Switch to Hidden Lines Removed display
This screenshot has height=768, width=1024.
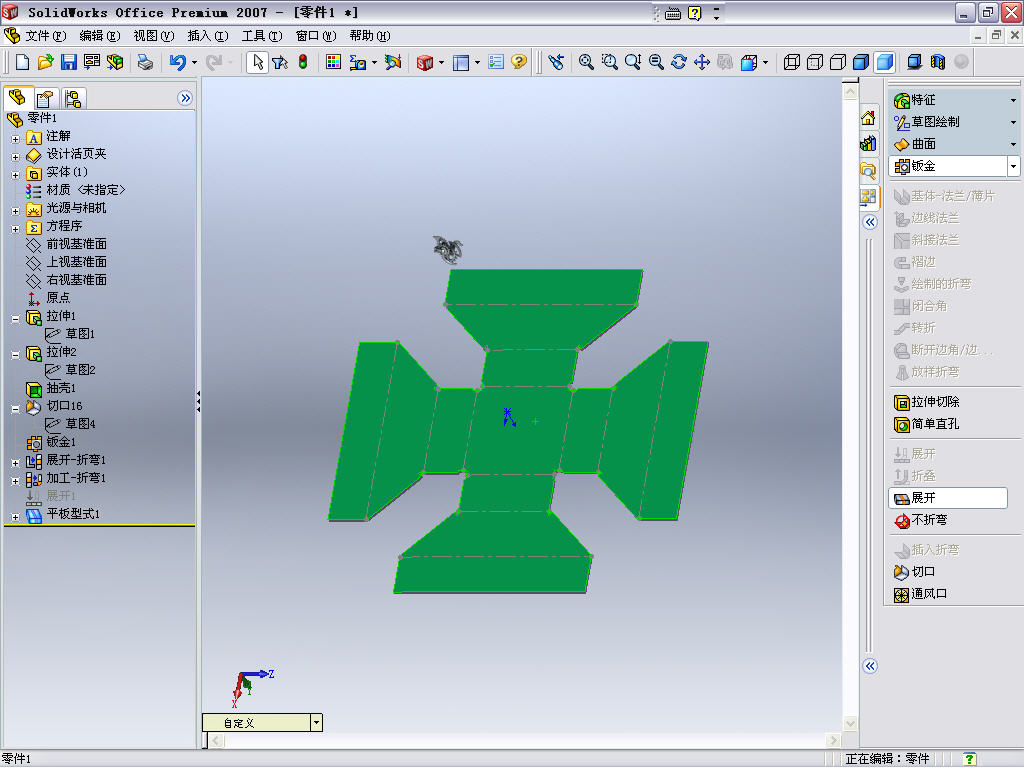[x=838, y=62]
